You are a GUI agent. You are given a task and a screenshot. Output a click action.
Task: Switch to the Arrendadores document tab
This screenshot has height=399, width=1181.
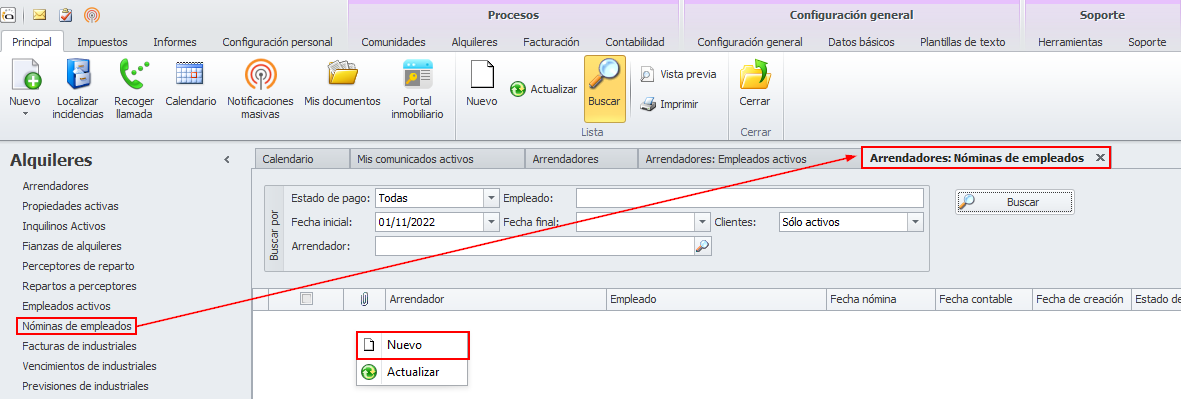[x=581, y=159]
